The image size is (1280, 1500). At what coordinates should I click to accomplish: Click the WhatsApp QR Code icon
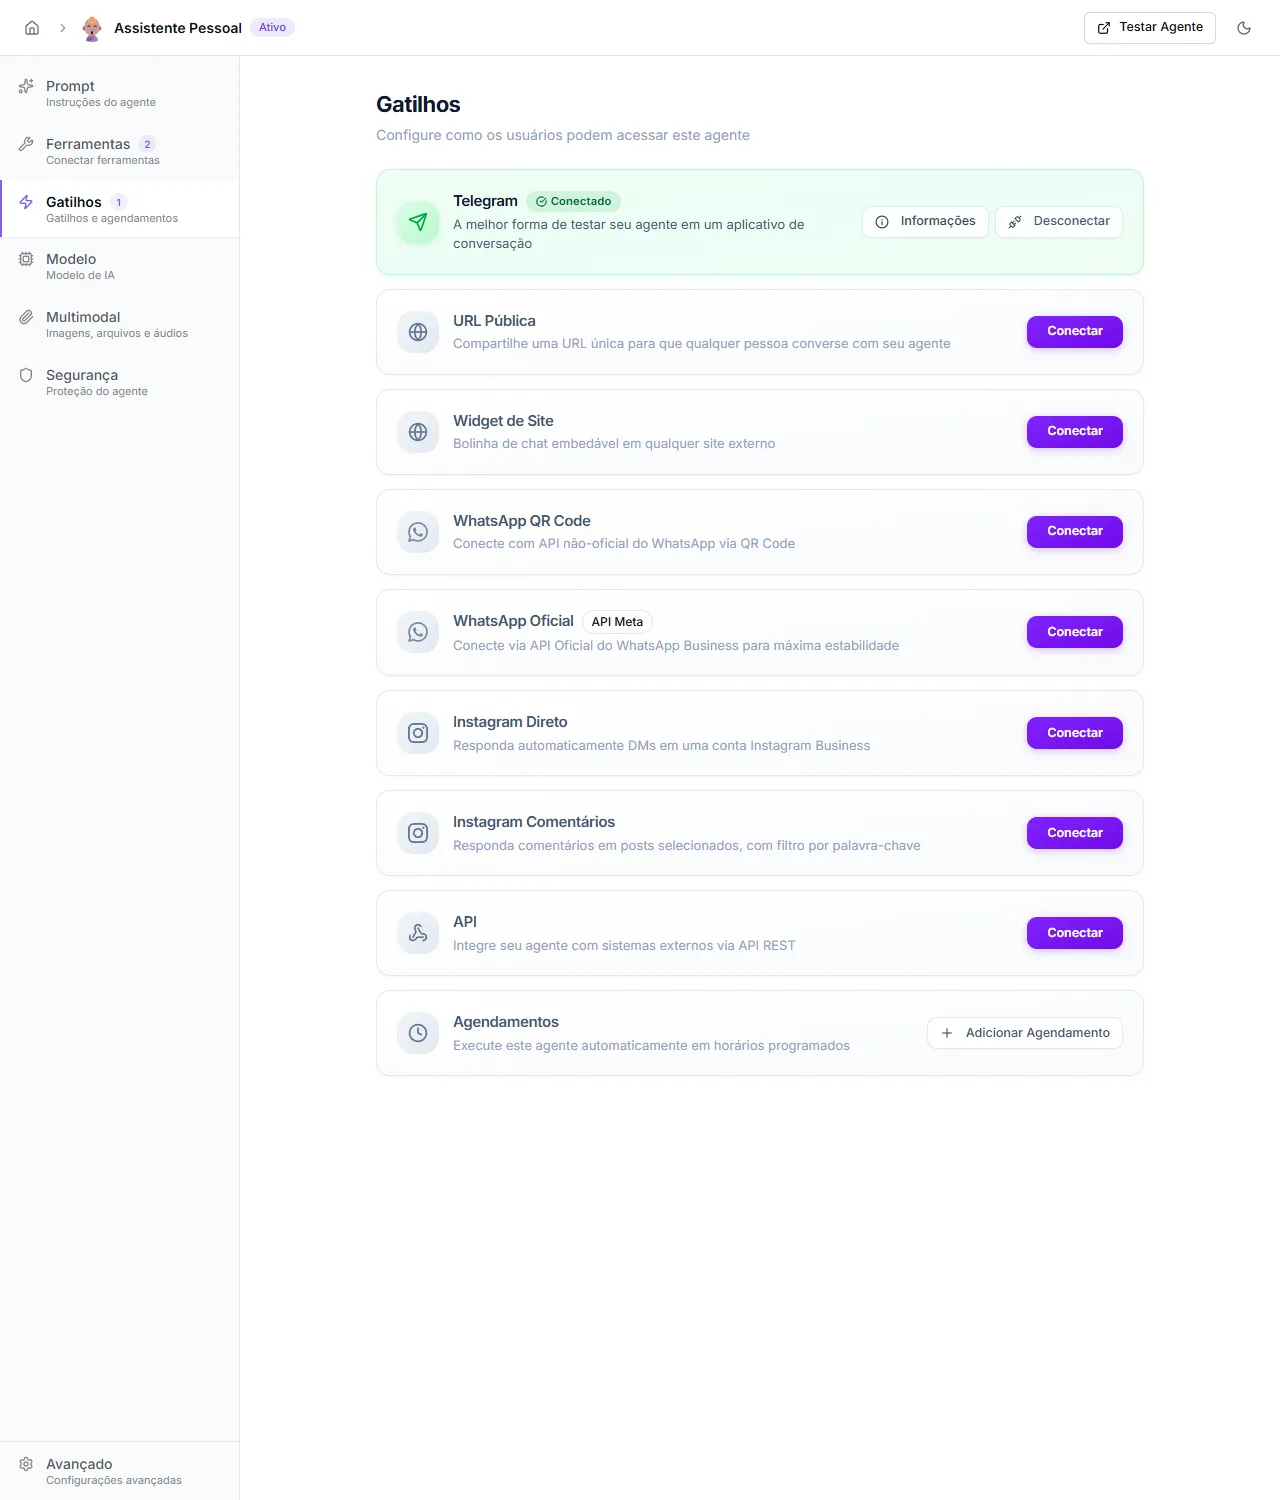[418, 532]
